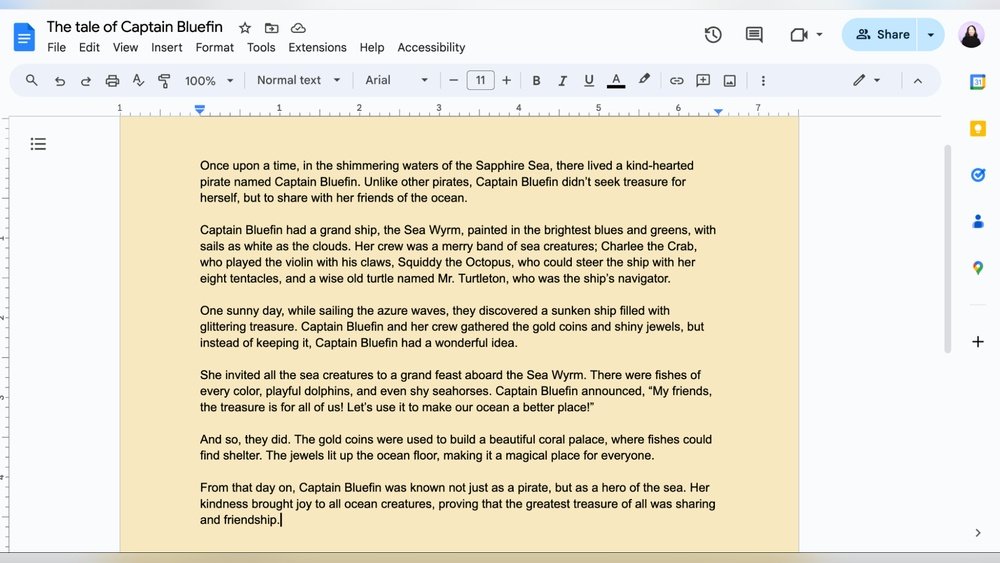Expand Meet call options arrow
Viewport: 1000px width, 563px height.
click(819, 34)
